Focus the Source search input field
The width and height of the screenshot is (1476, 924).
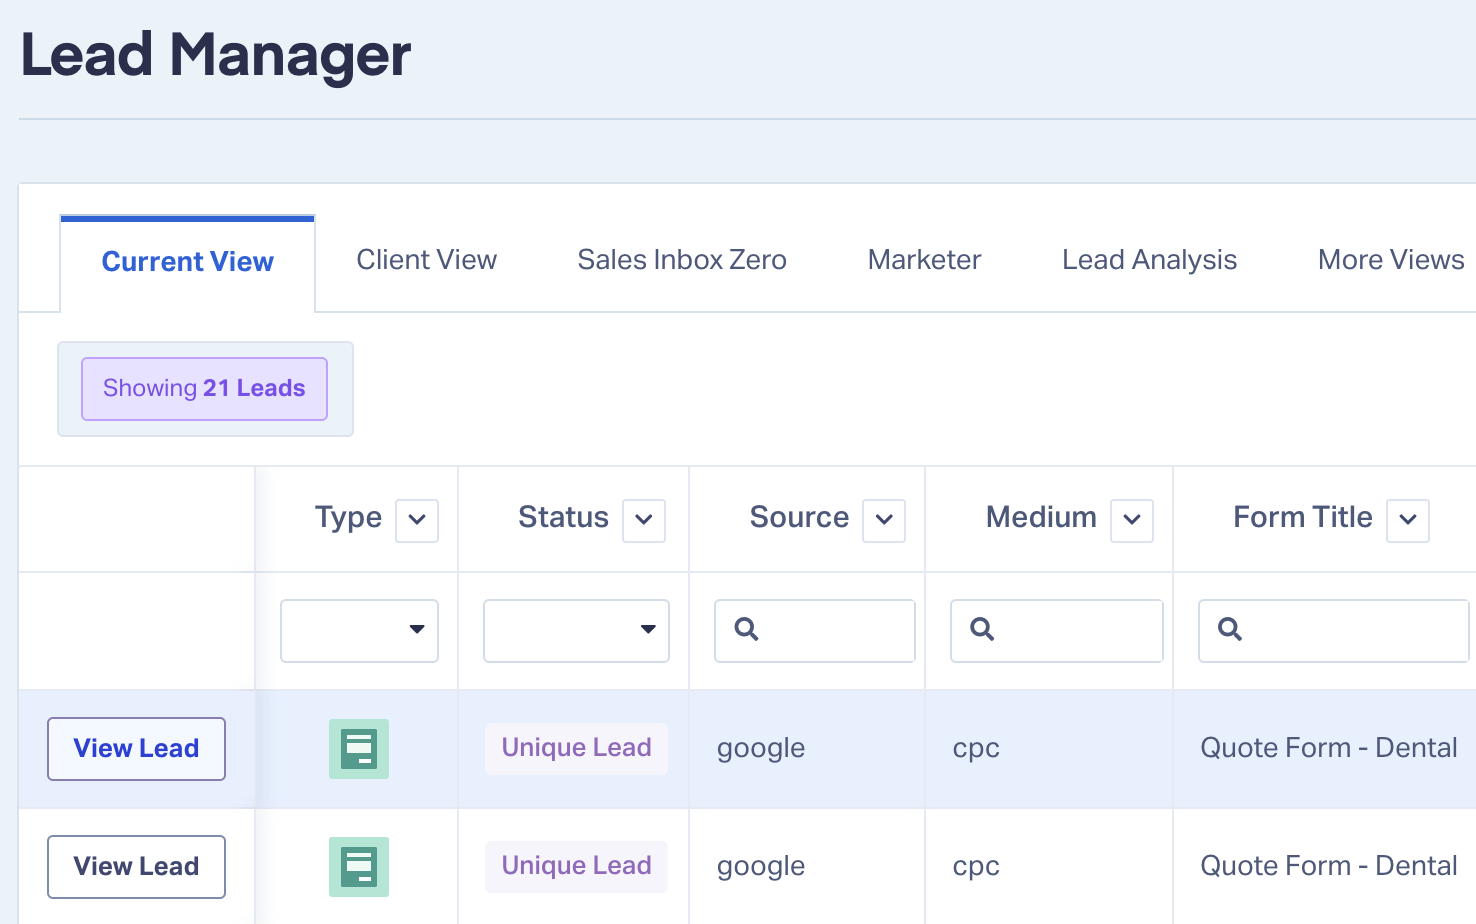point(815,630)
